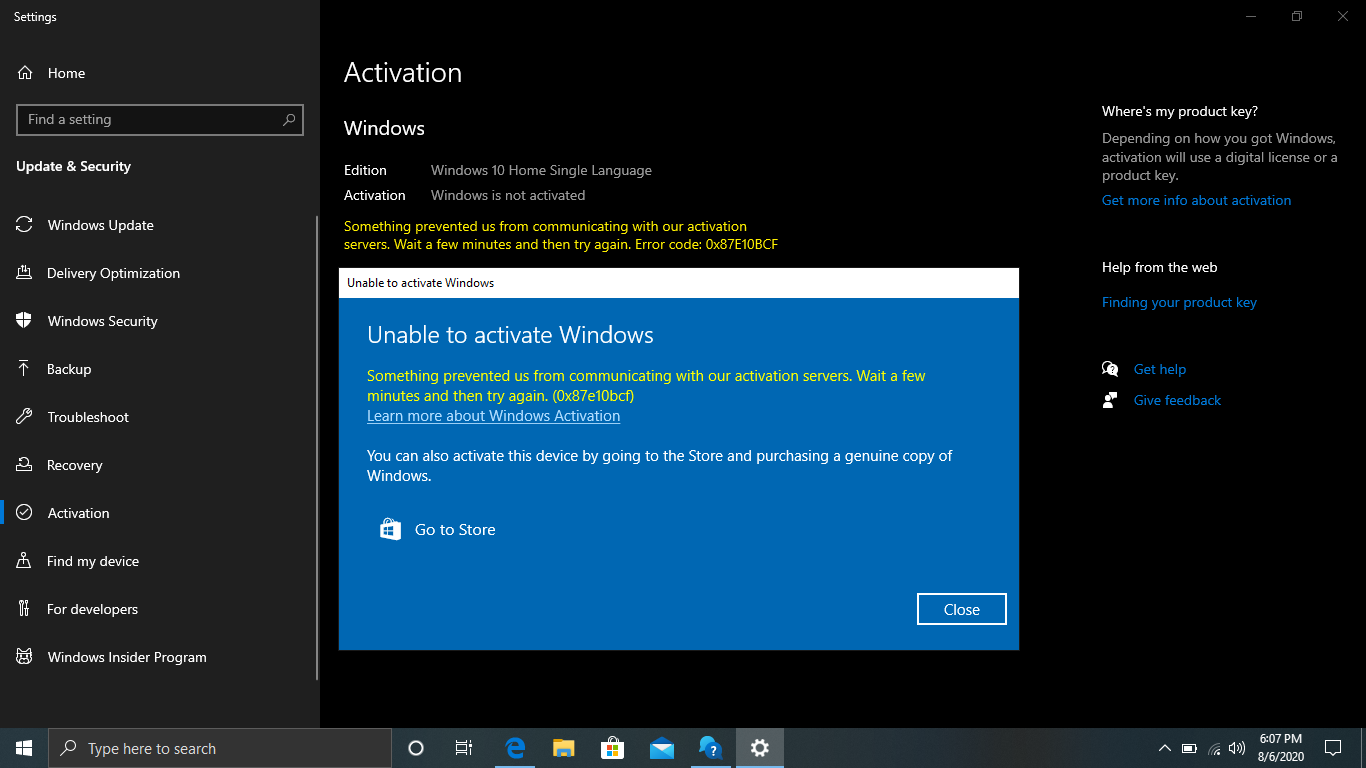Click the Windows Insider Program icon

click(25, 657)
